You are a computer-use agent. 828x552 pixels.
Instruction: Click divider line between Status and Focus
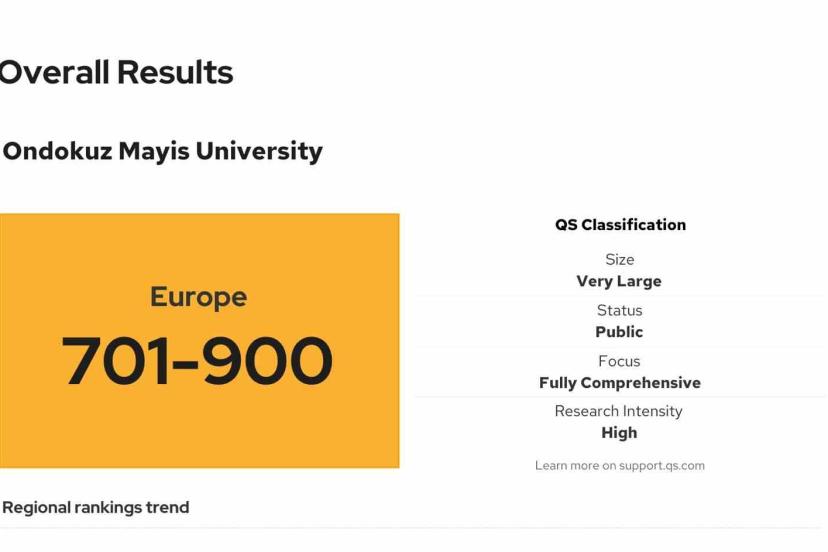click(619, 347)
